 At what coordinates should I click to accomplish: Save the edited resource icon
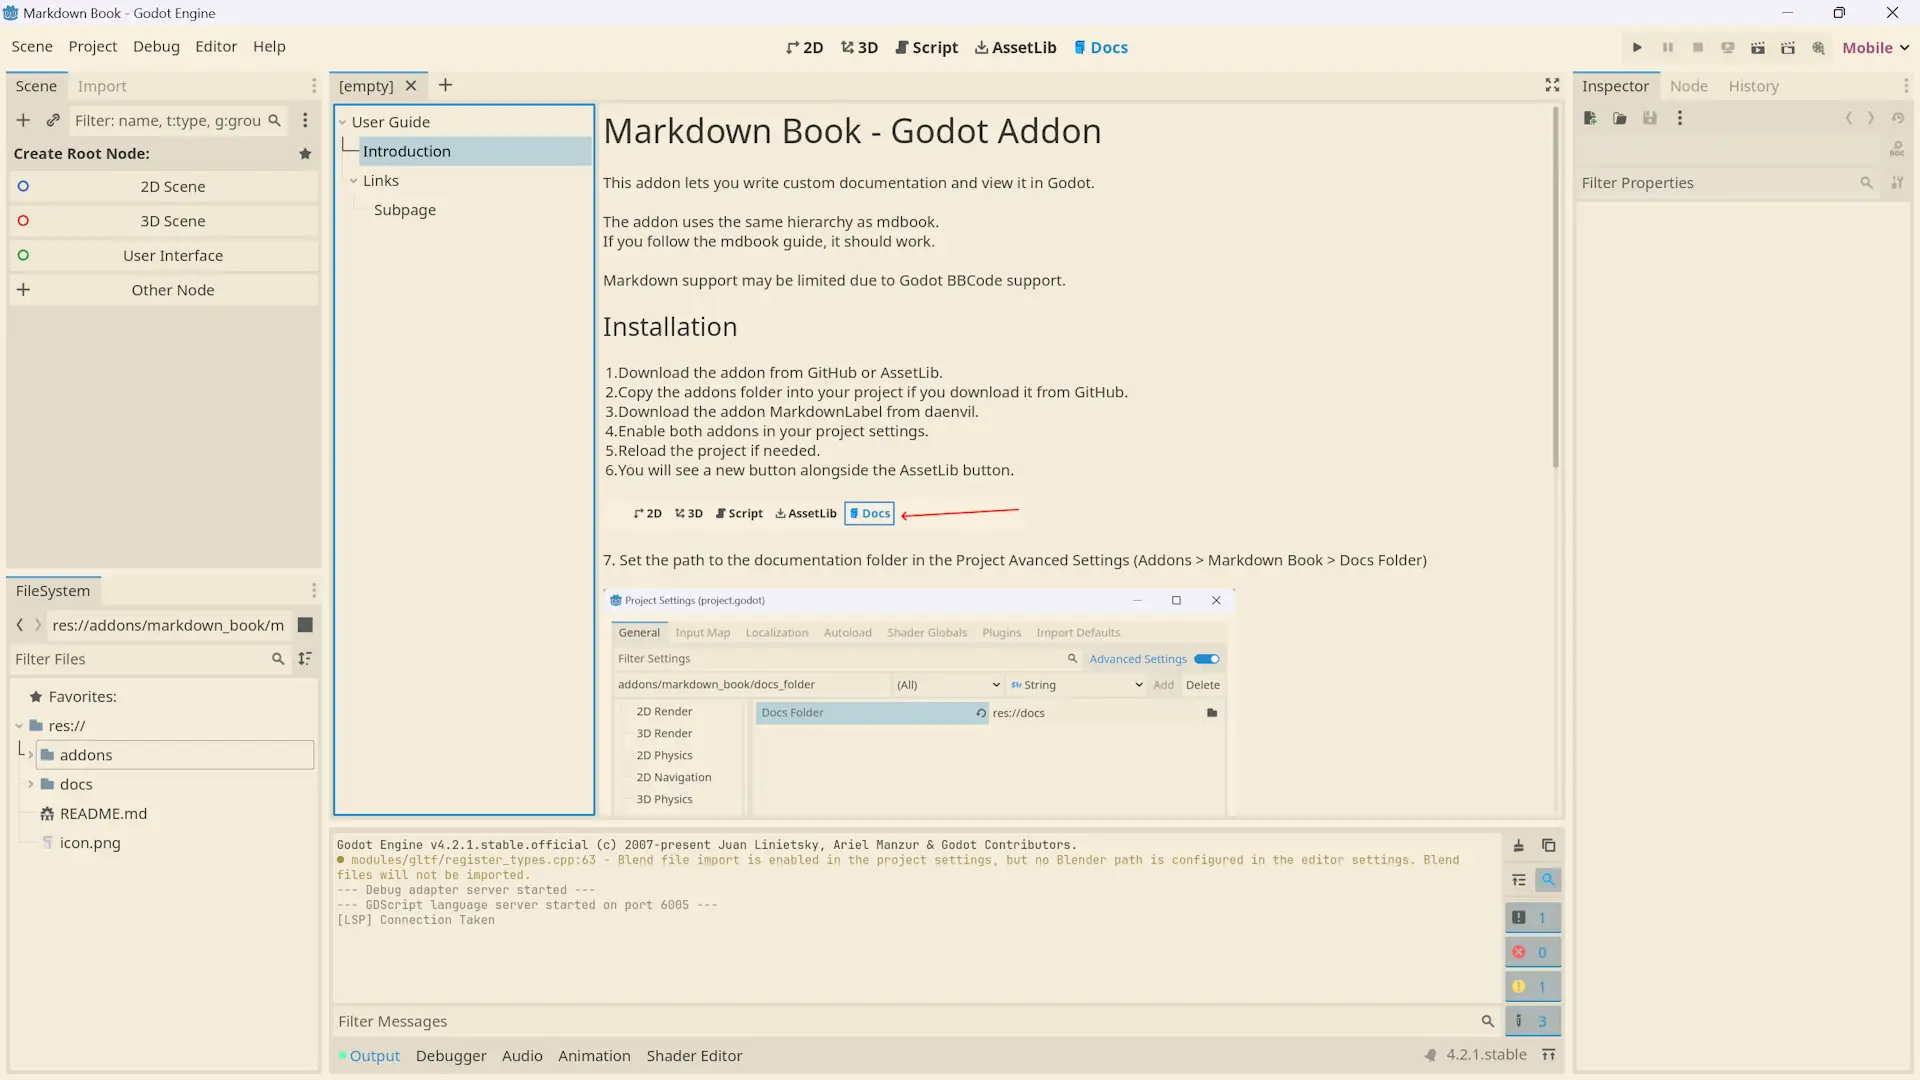1650,118
